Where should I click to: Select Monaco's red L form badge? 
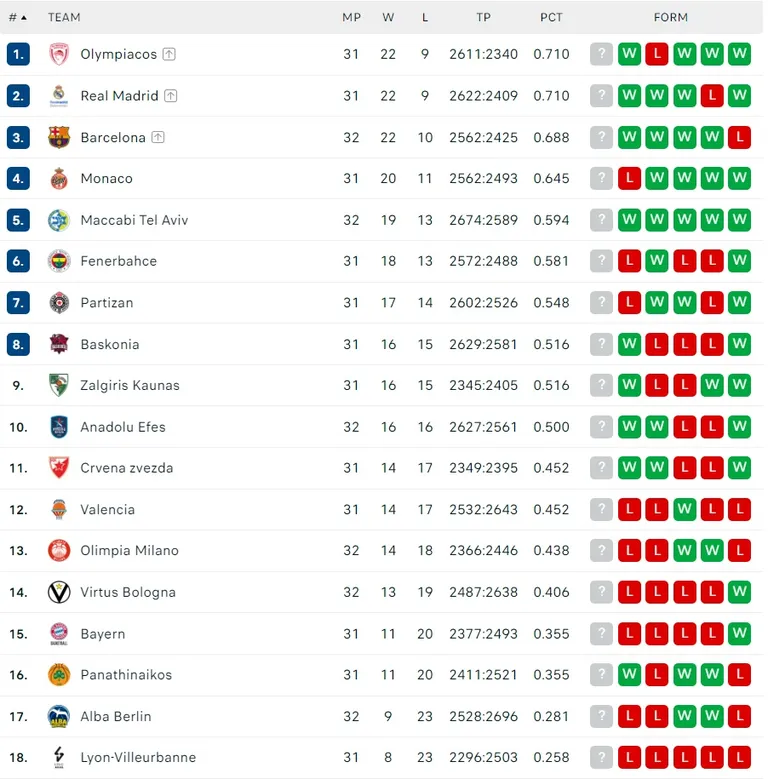pyautogui.click(x=629, y=178)
